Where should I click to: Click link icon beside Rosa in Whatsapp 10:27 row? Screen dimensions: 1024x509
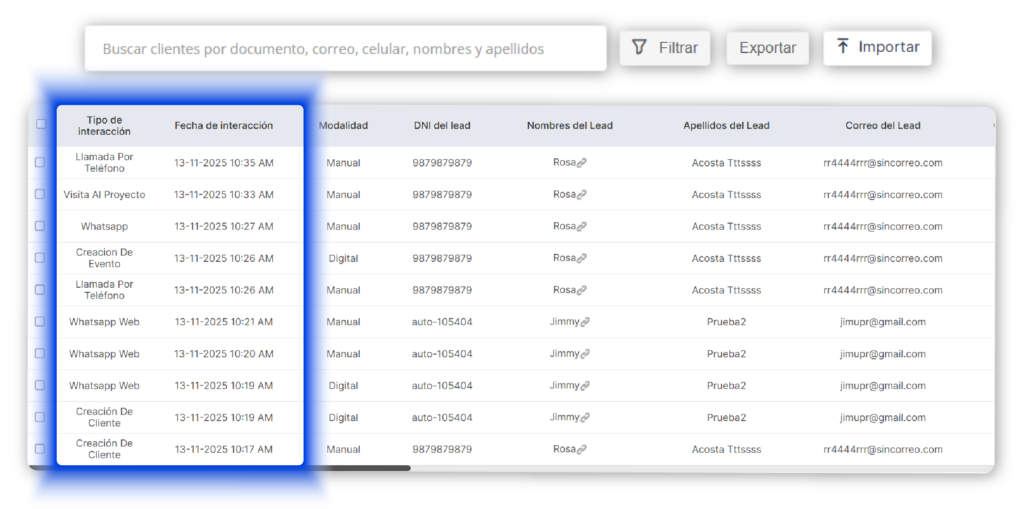point(582,226)
